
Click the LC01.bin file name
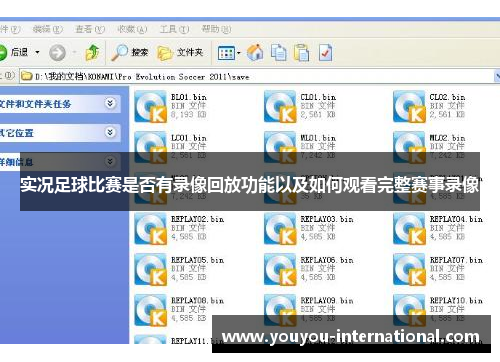189,138
